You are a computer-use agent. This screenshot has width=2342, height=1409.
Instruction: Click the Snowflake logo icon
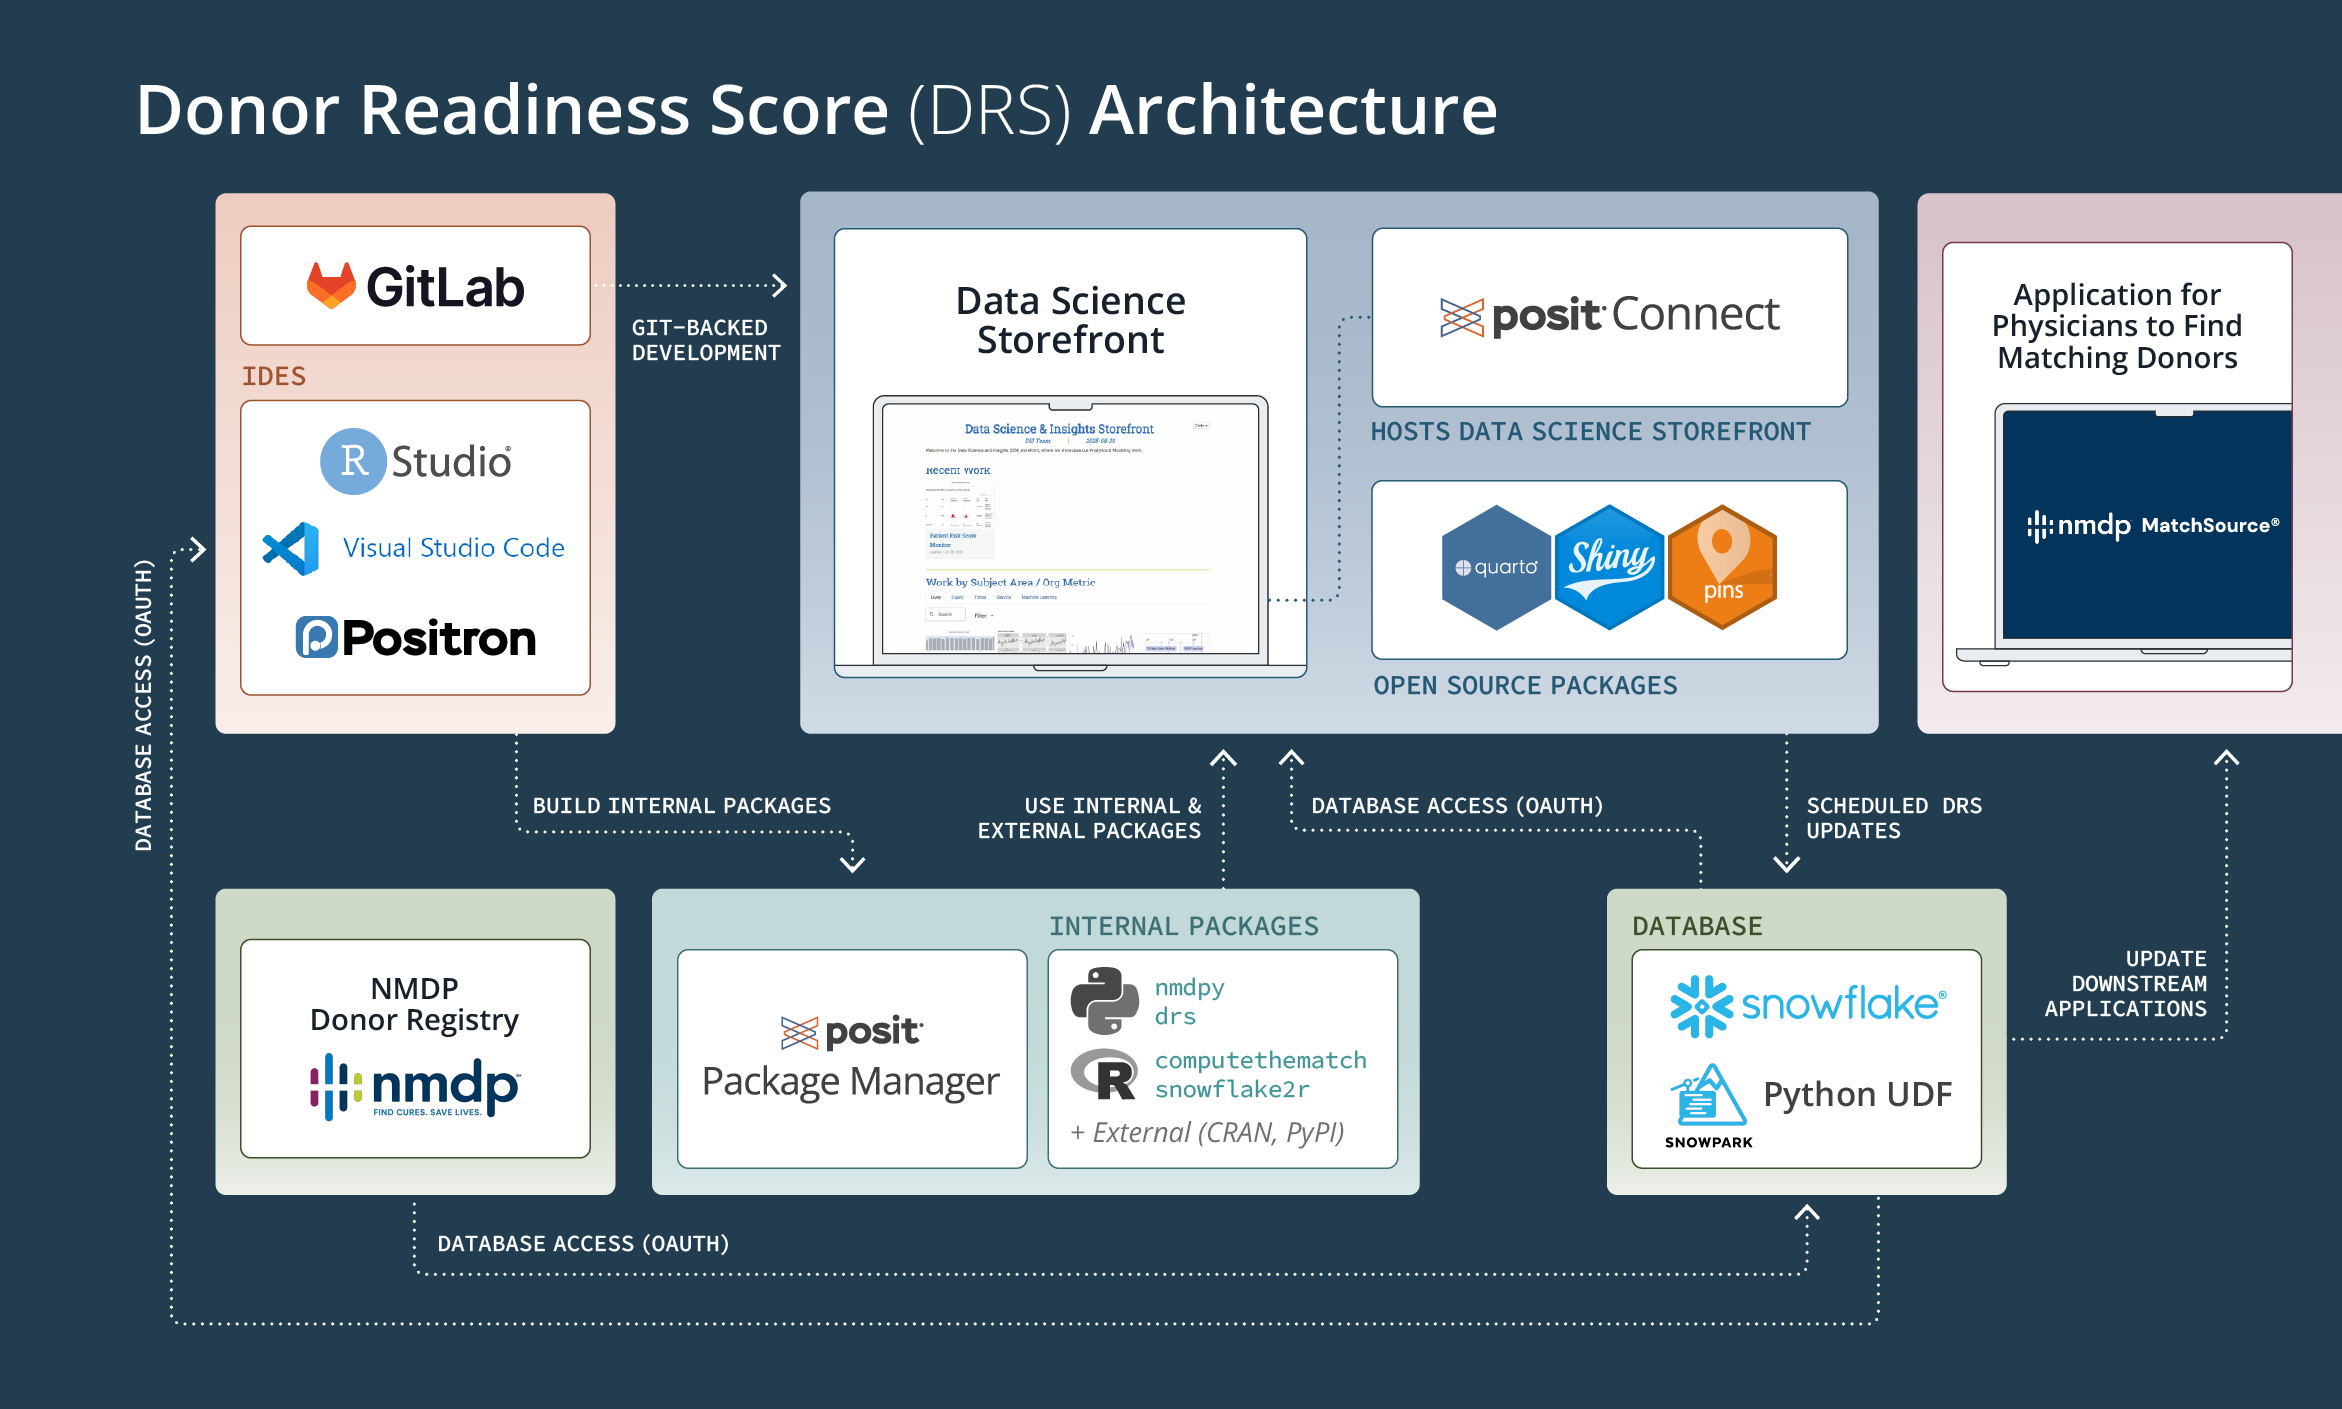(1701, 1005)
